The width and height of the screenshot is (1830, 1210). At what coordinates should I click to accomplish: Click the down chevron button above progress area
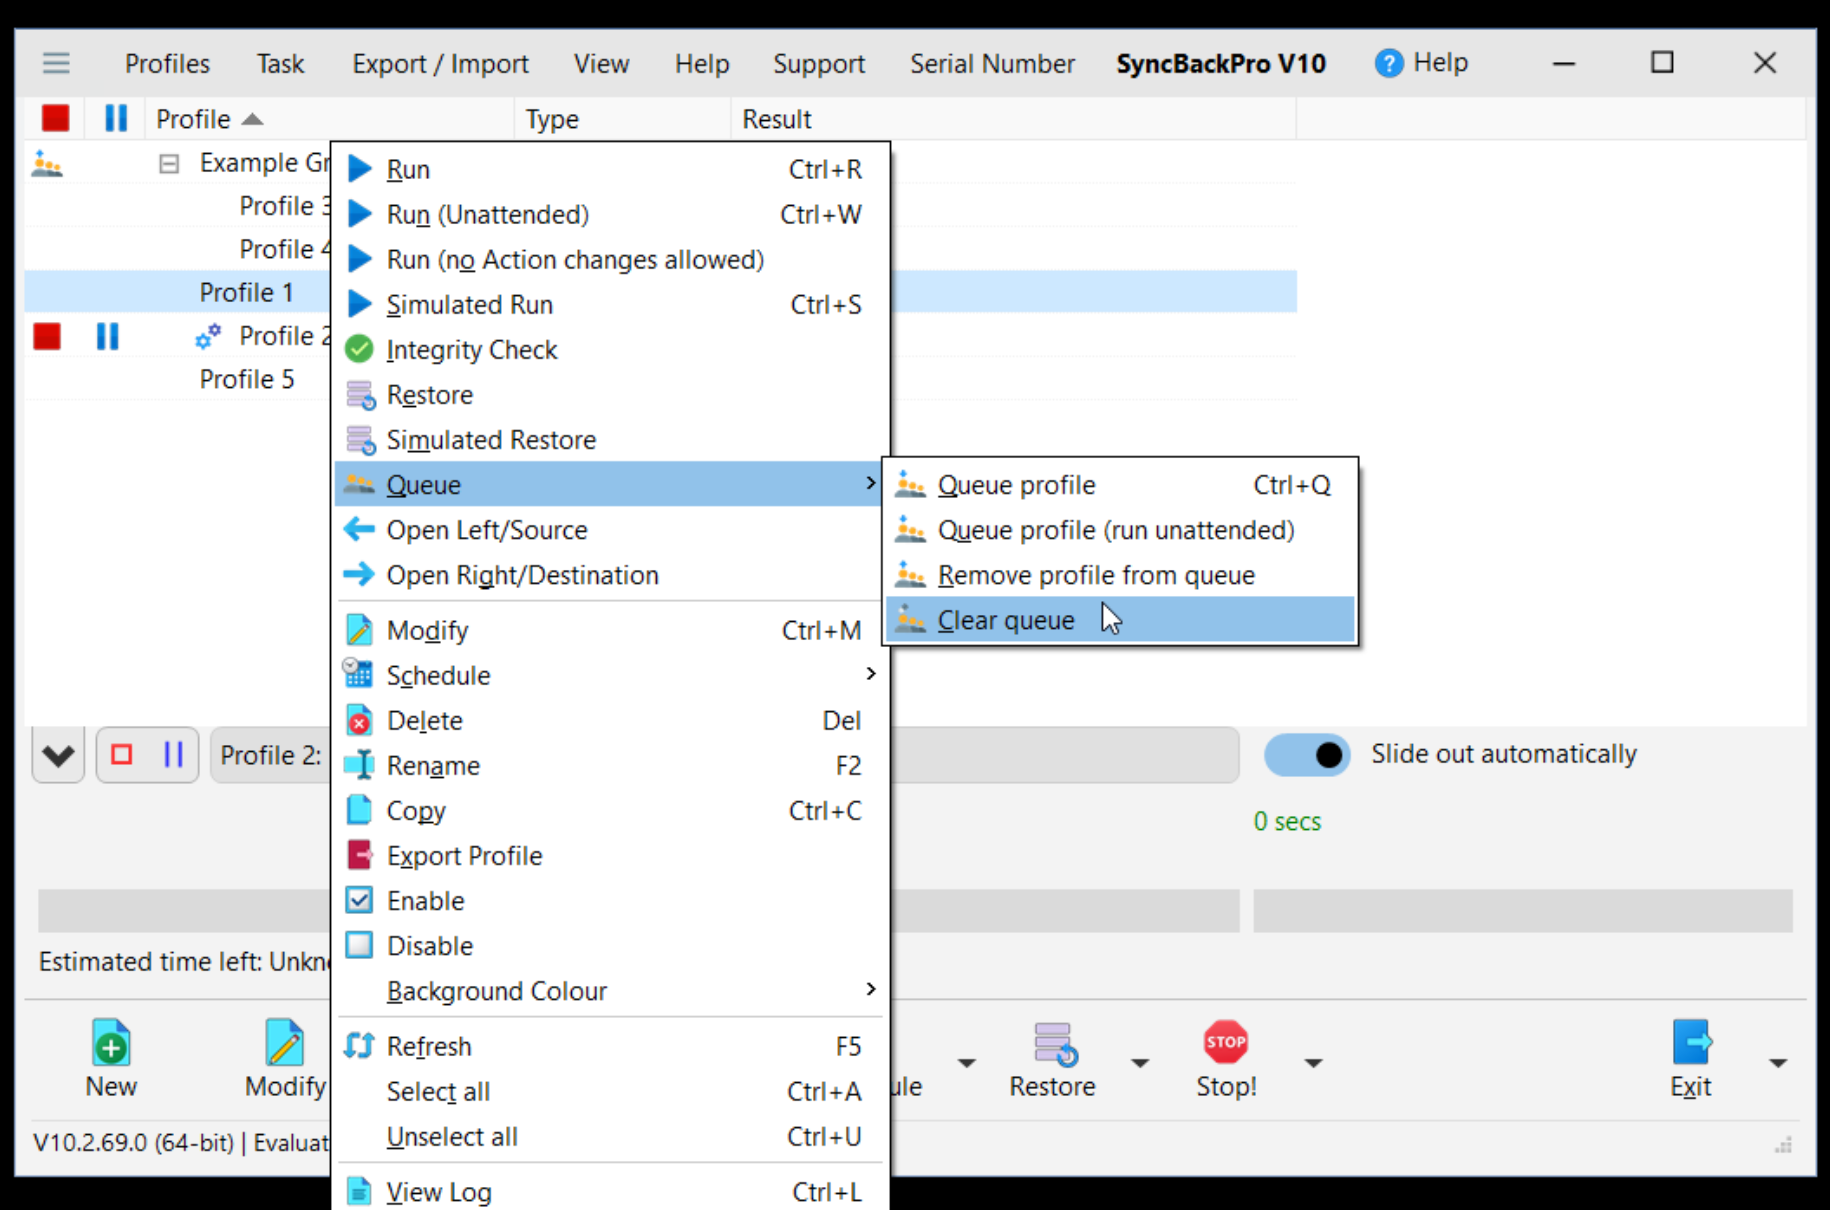click(x=58, y=756)
